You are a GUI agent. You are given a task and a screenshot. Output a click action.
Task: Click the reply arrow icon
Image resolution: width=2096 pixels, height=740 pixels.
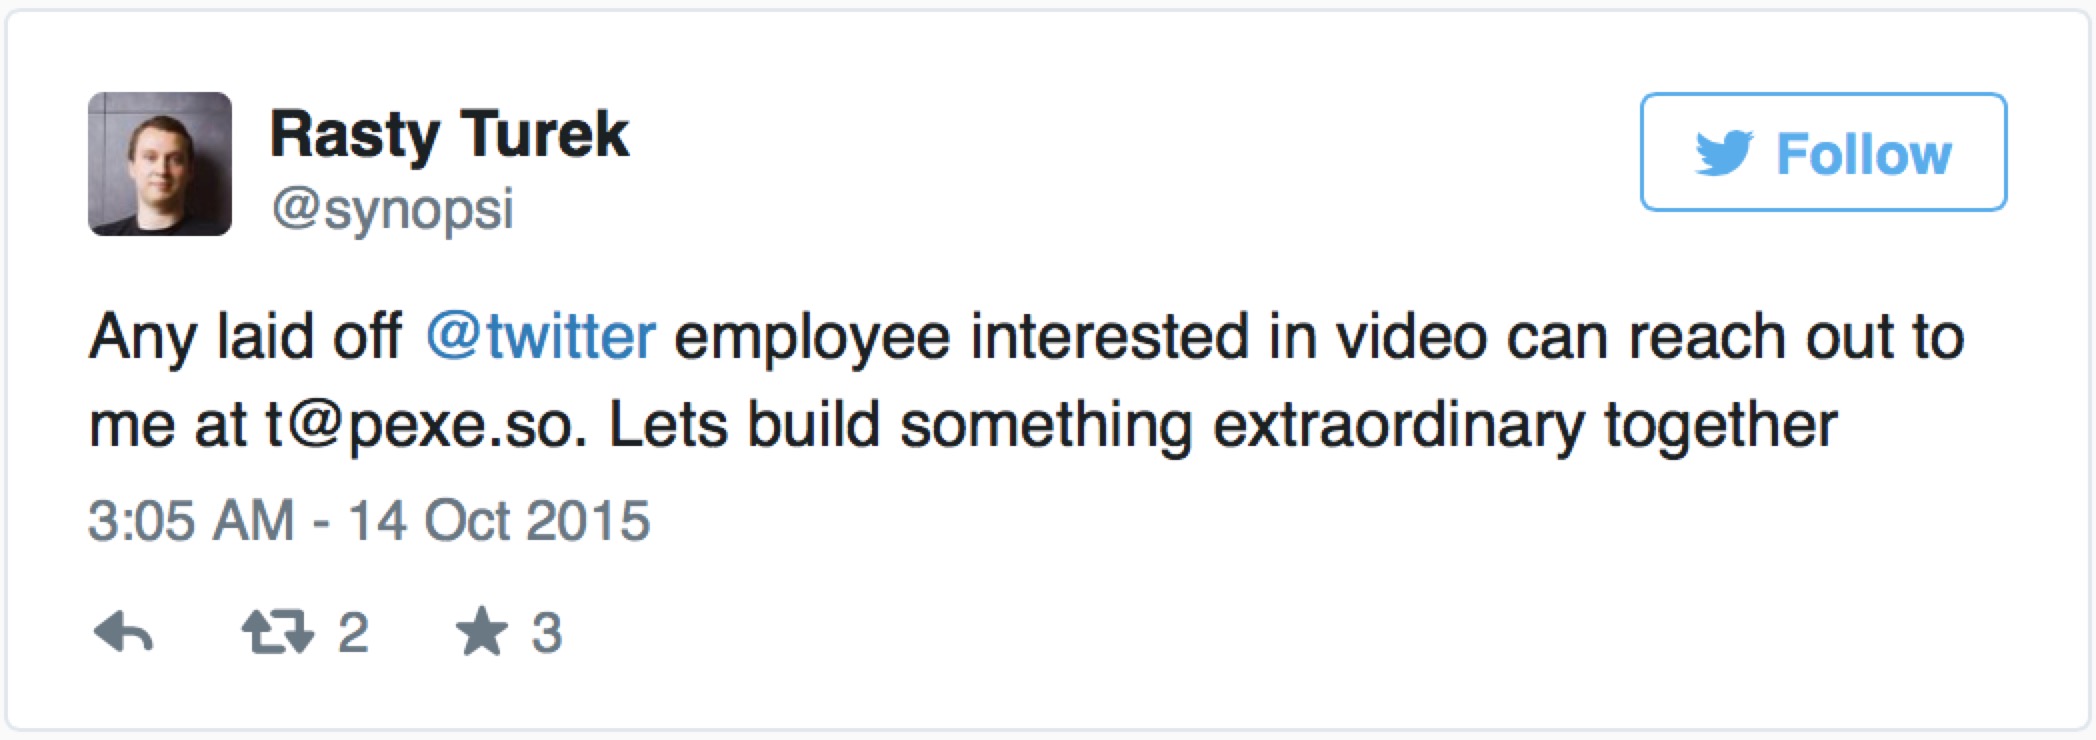pos(123,632)
